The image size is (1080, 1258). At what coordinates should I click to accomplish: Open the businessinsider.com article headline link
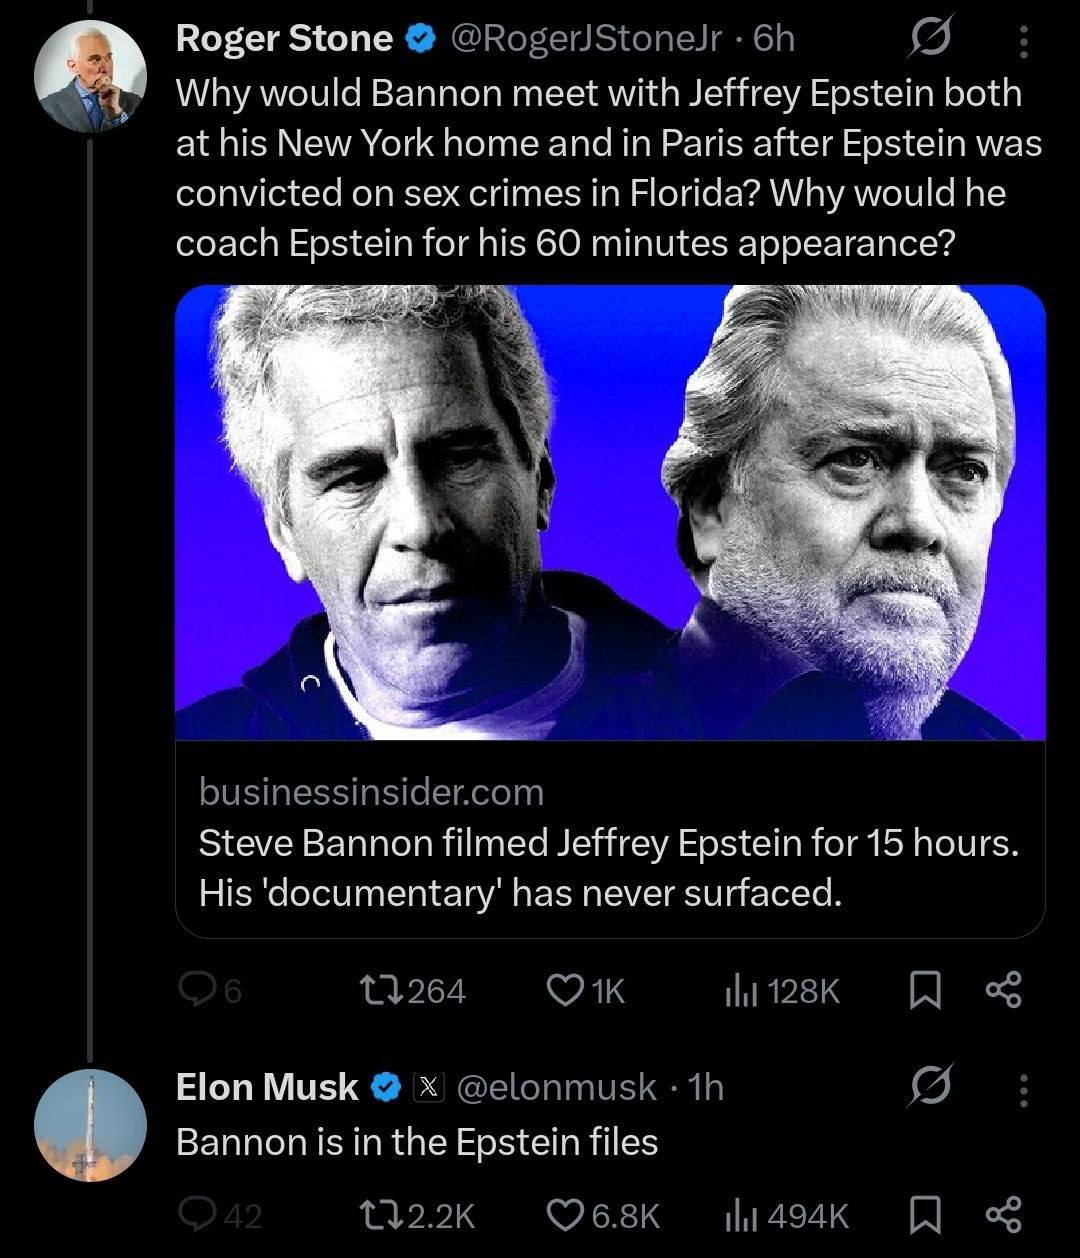click(608, 867)
